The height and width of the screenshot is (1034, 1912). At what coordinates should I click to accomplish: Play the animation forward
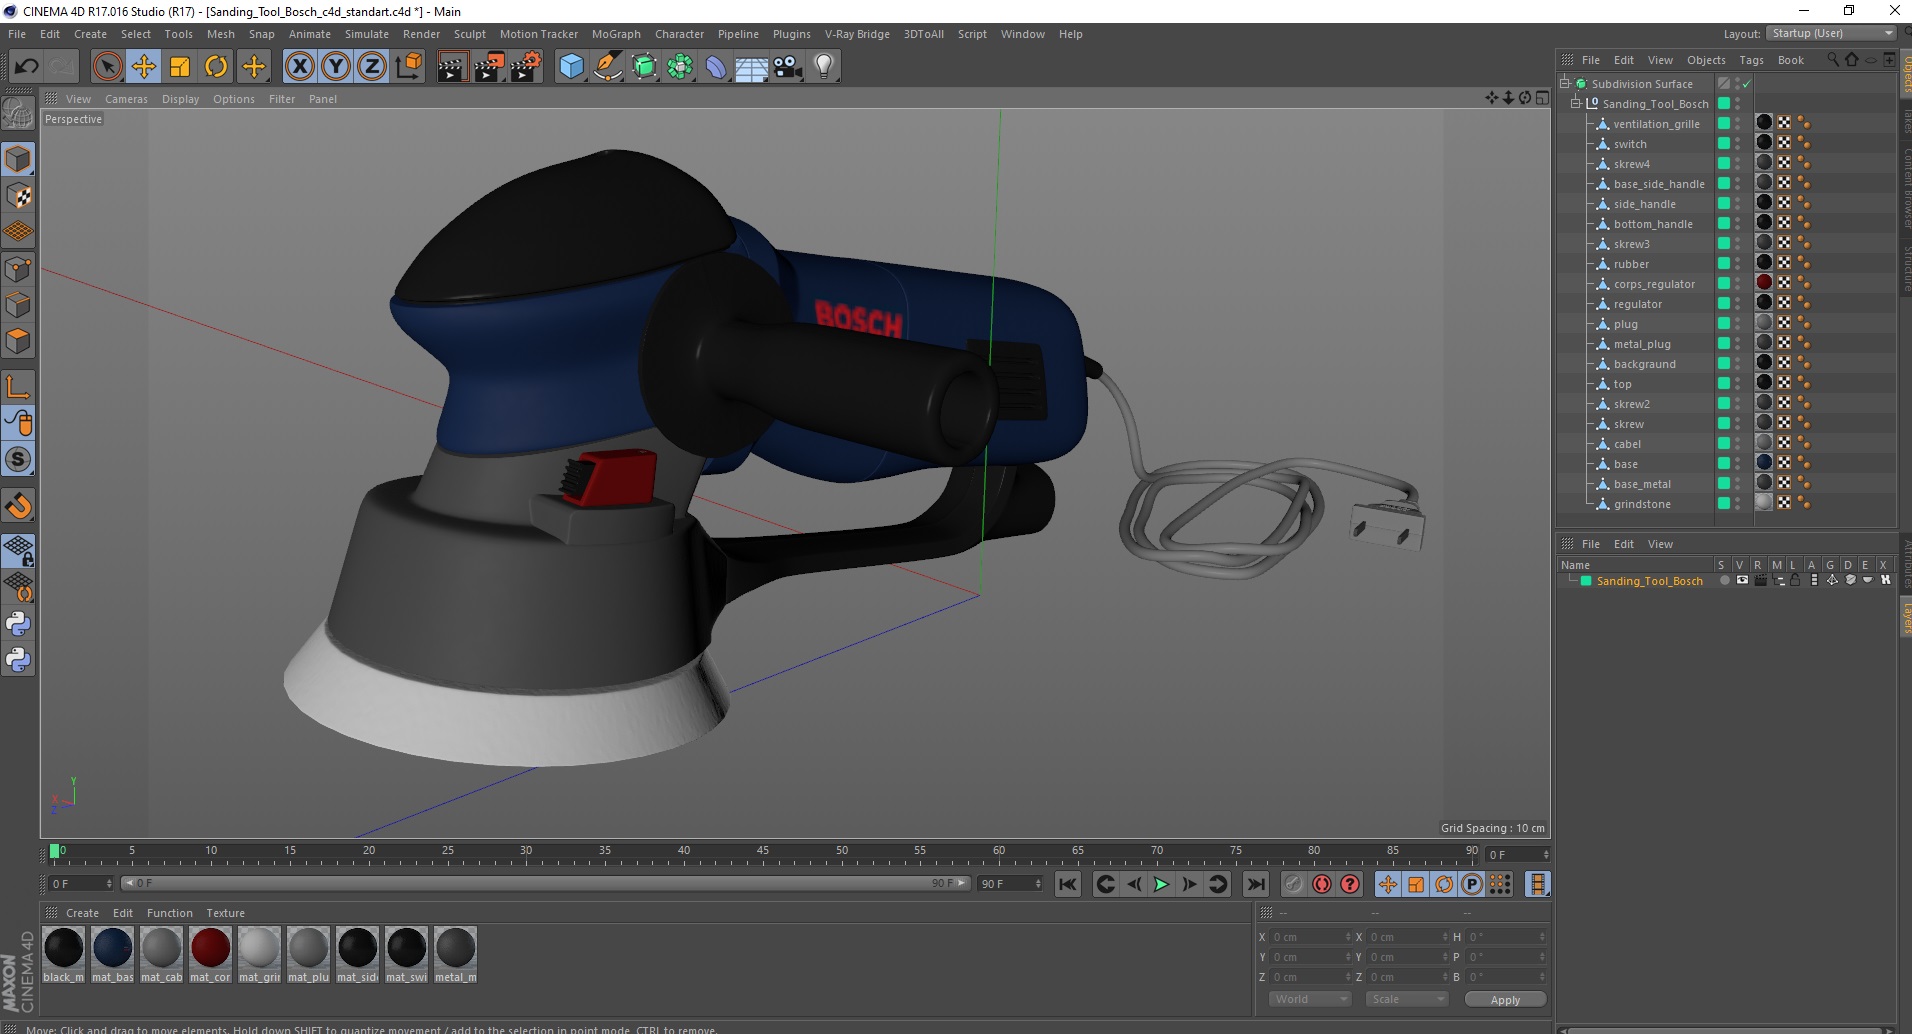pos(1161,884)
